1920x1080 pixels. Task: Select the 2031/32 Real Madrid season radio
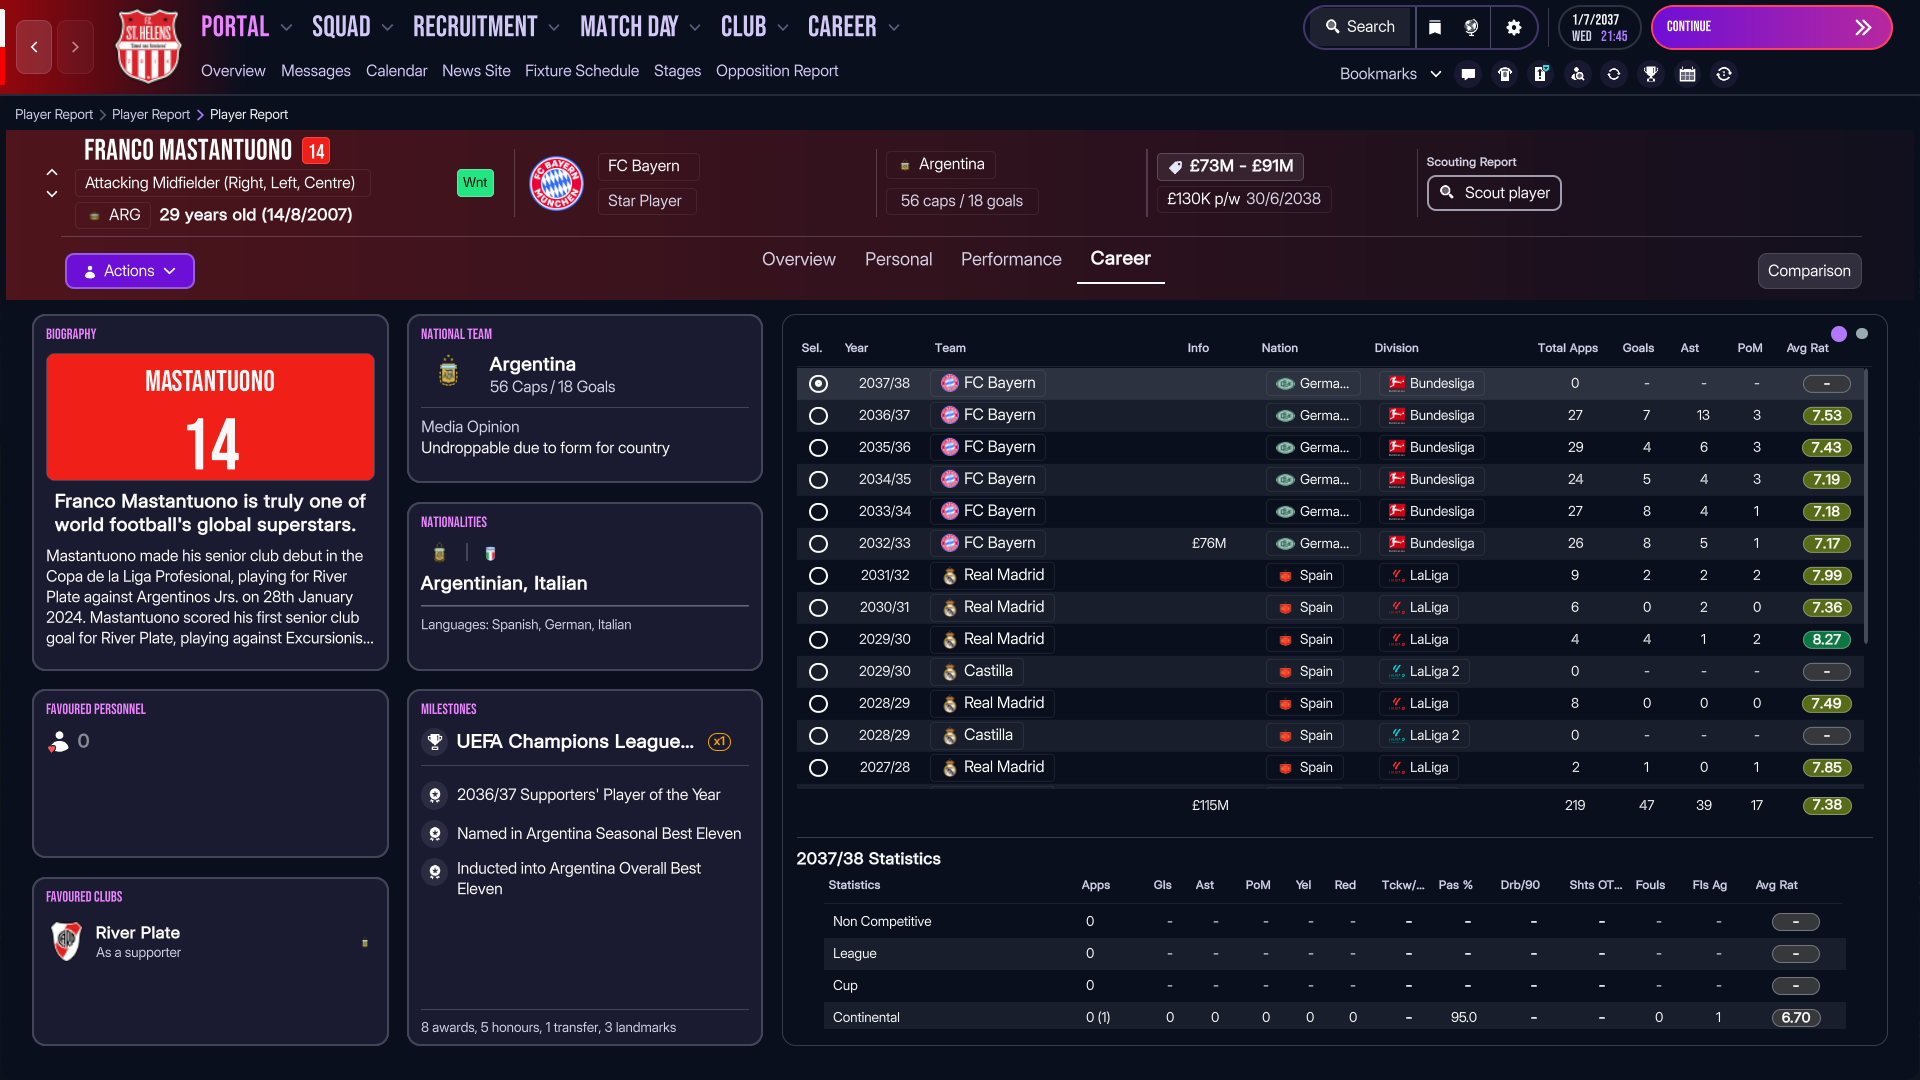[x=818, y=576]
